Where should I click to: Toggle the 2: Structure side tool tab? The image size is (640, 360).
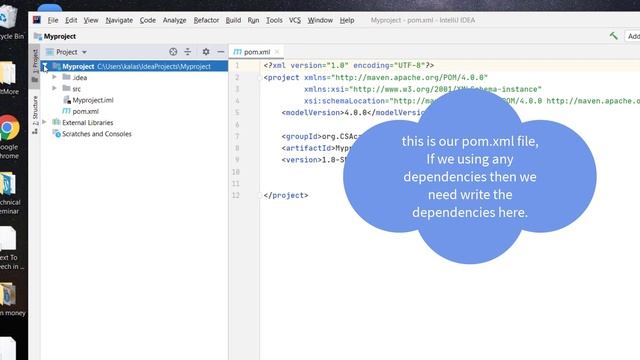click(x=35, y=115)
